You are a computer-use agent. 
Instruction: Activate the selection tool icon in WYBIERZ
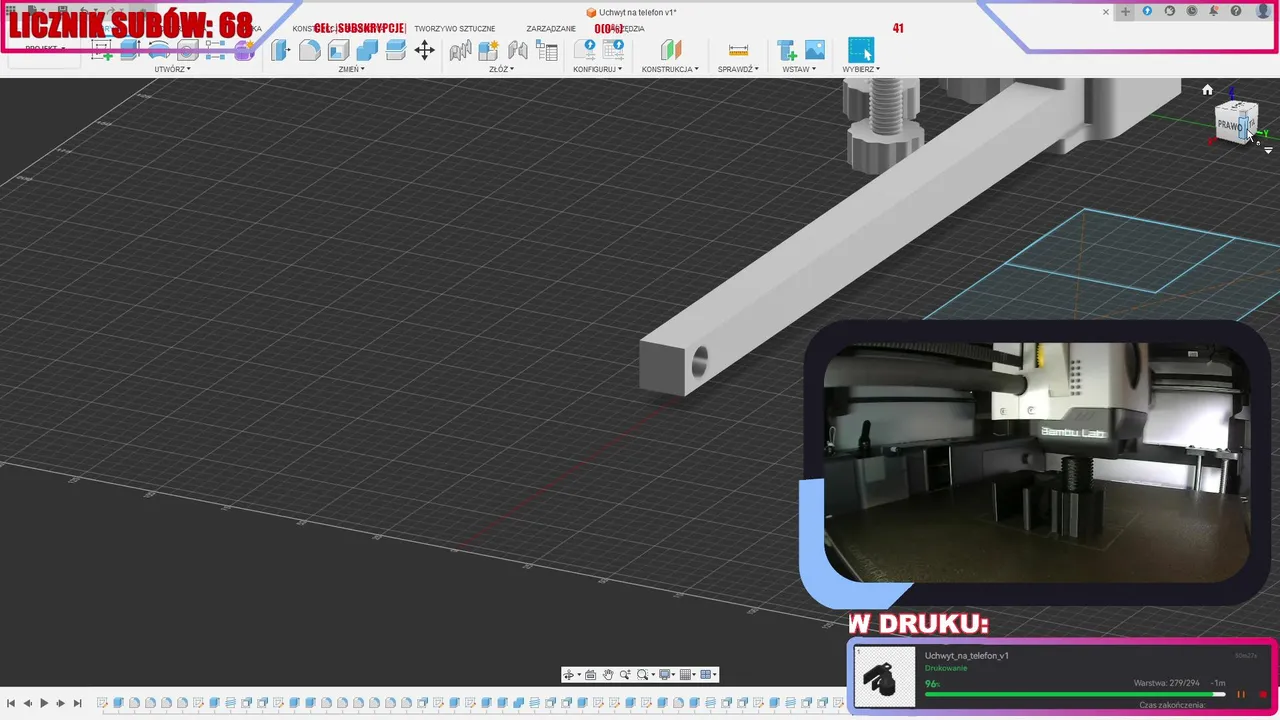(x=860, y=50)
